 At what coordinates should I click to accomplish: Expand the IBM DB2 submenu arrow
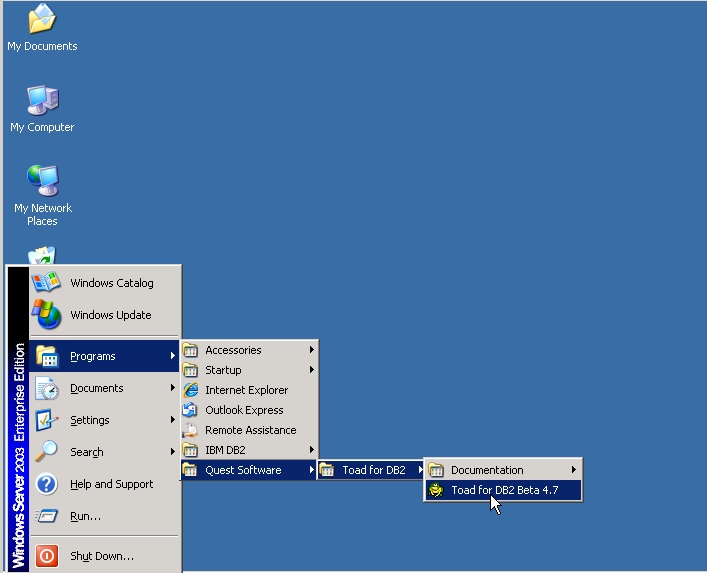click(x=312, y=450)
